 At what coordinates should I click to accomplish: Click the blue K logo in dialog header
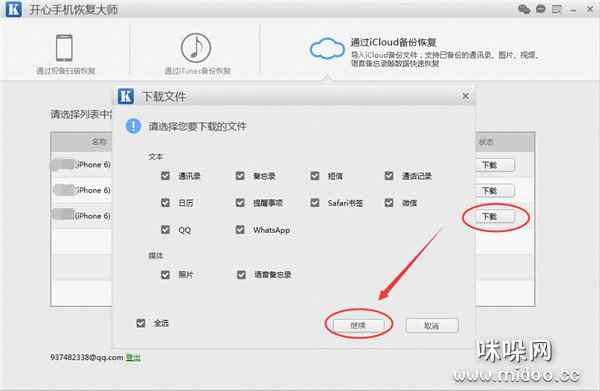pyautogui.click(x=126, y=96)
